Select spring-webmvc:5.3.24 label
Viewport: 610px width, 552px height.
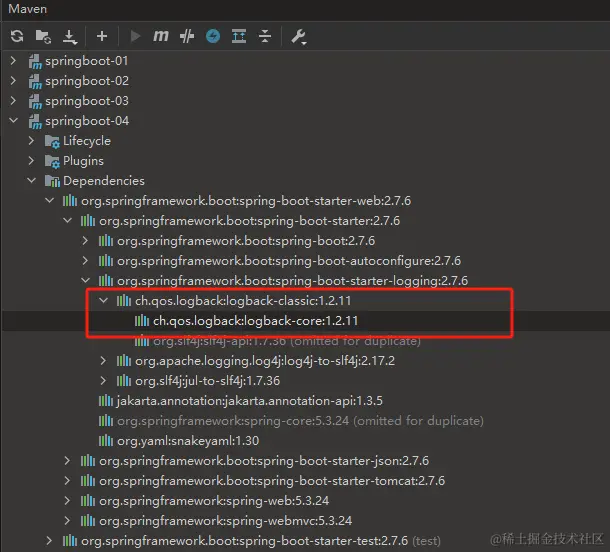226,520
